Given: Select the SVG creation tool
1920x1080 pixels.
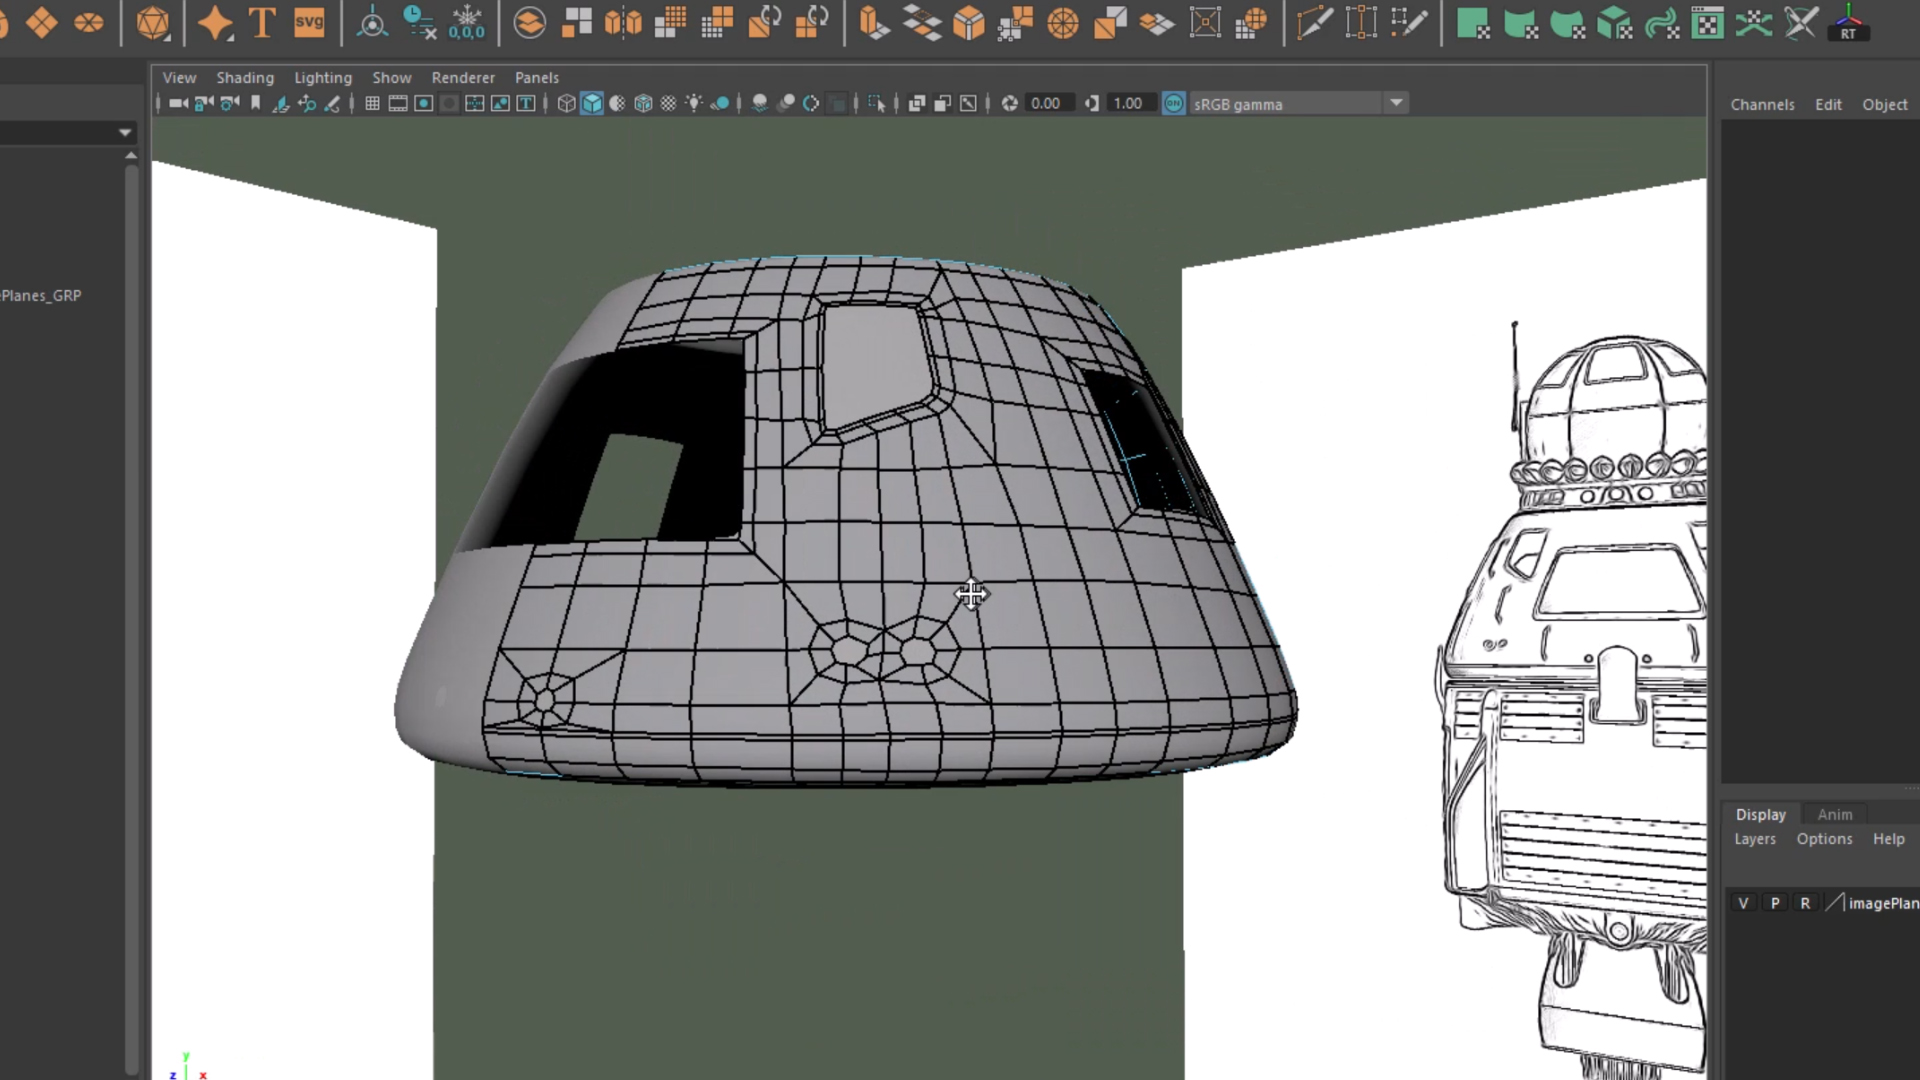Looking at the screenshot, I should click(x=310, y=22).
